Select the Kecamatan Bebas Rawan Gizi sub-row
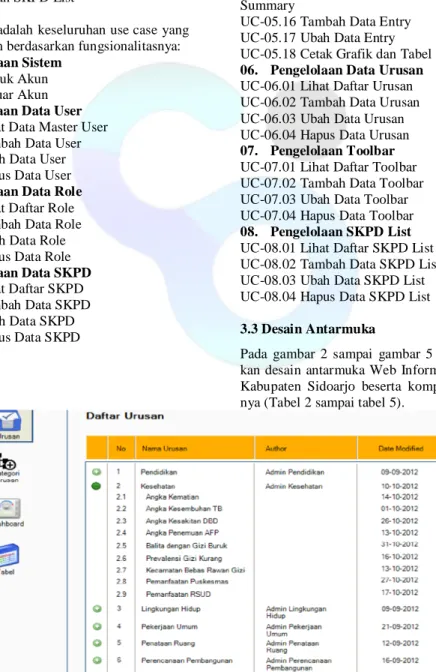436x672 pixels. (195, 570)
